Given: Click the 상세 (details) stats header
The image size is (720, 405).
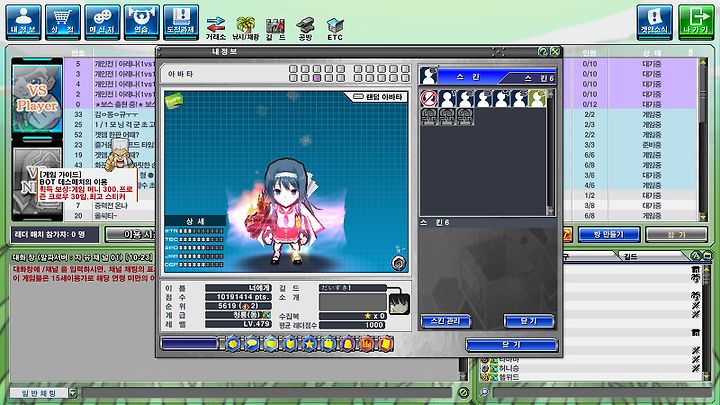Looking at the screenshot, I should tap(196, 221).
